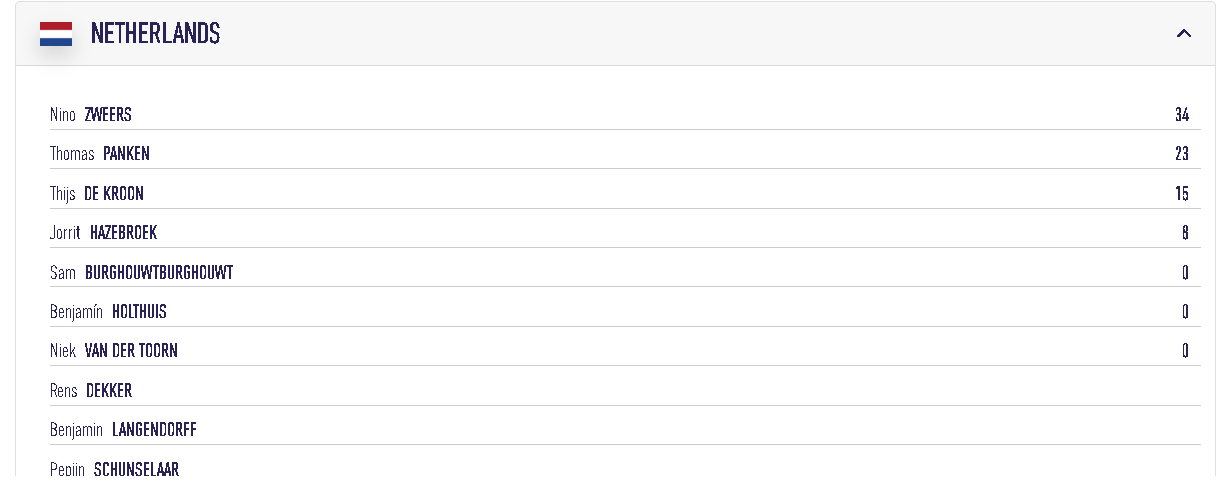Click Rens Dekker's name
Image resolution: width=1221 pixels, height=491 pixels.
(x=91, y=391)
